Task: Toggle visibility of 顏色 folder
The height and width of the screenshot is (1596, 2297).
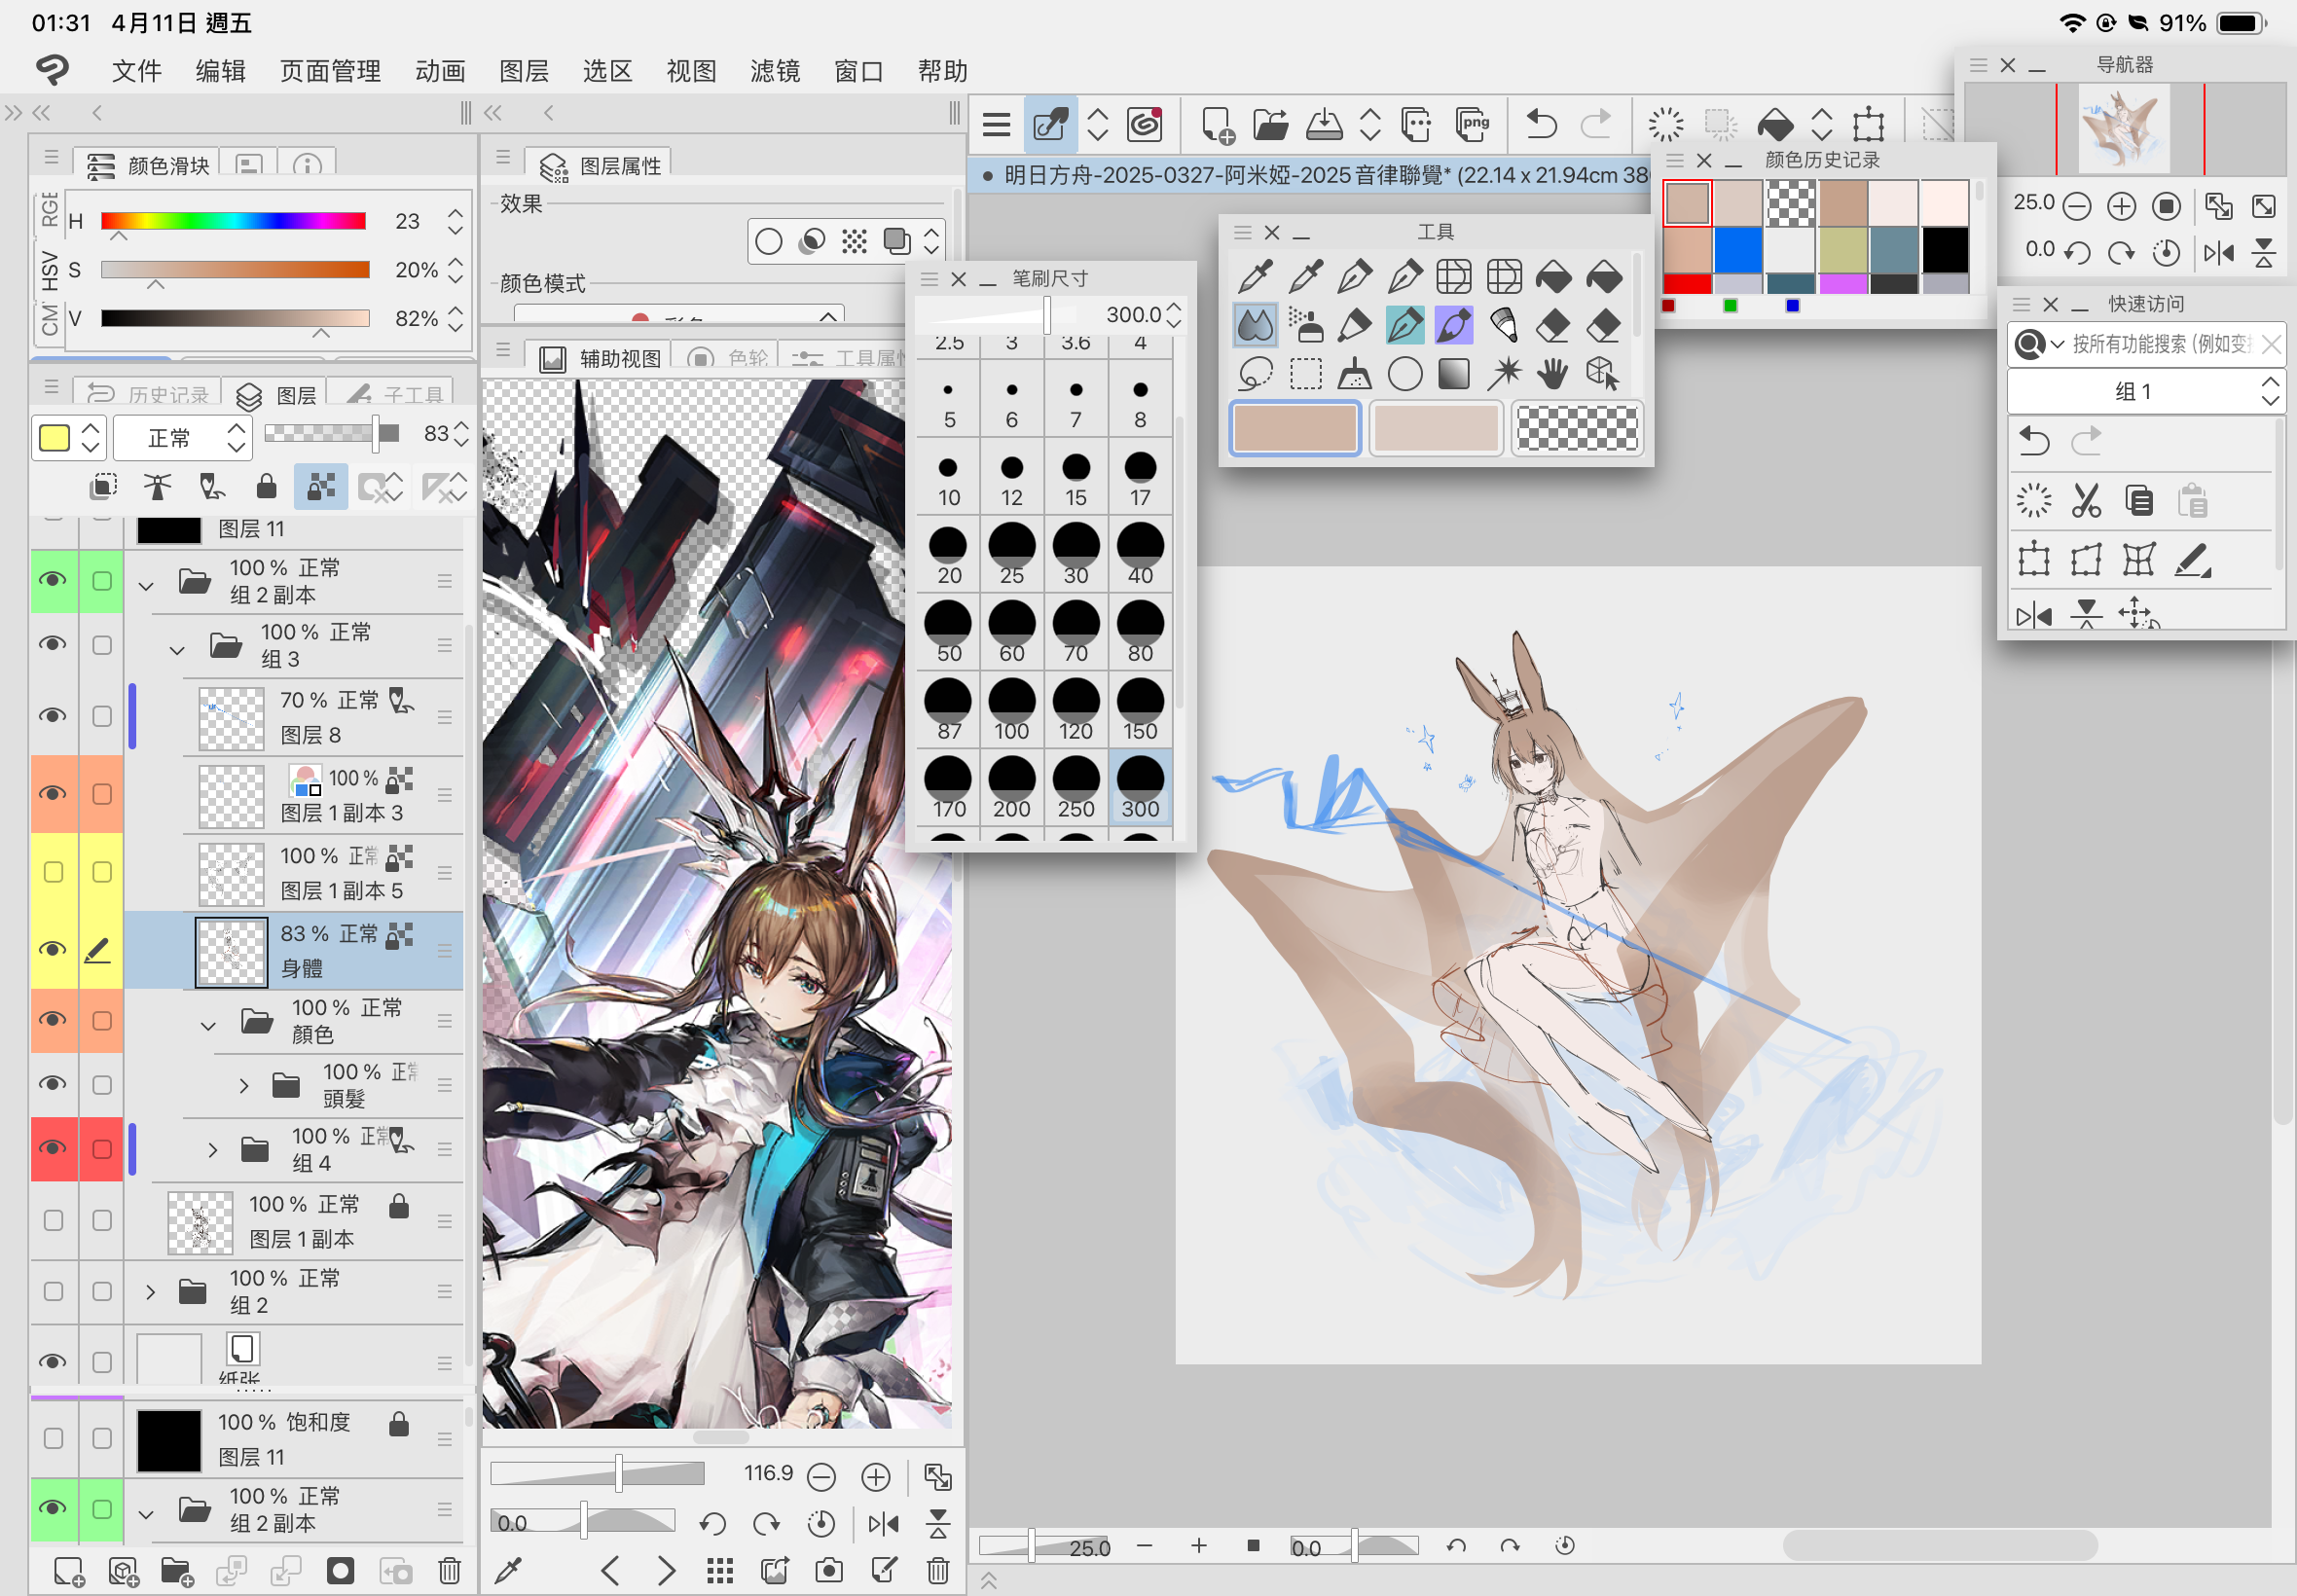Action: tap(53, 1019)
